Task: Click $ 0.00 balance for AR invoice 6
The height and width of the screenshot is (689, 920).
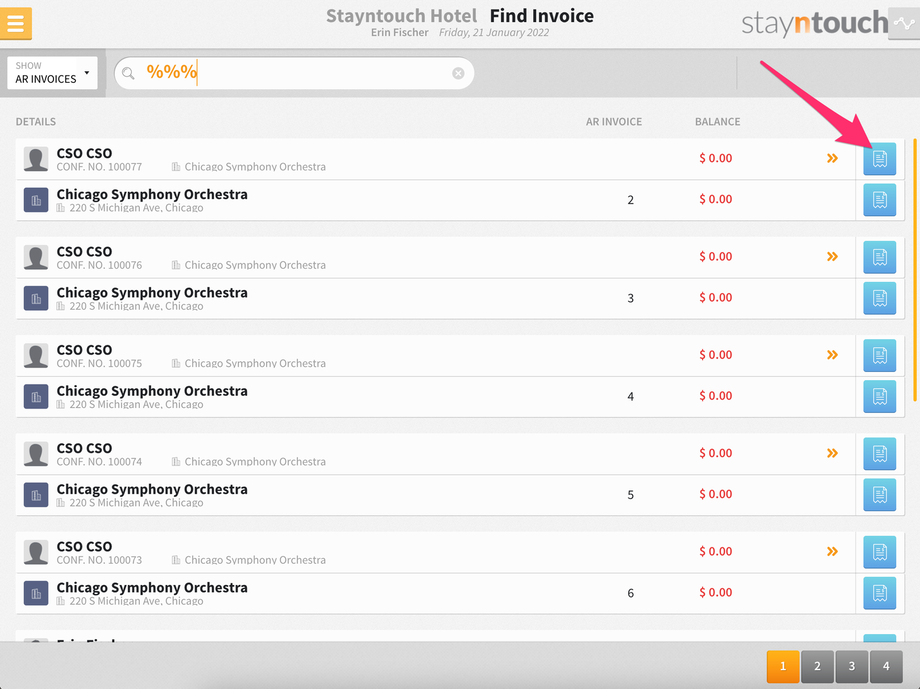Action: click(715, 593)
